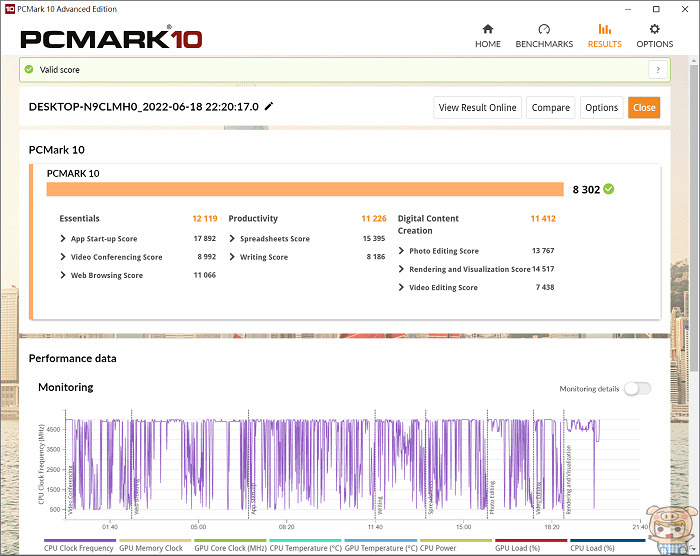Click Digital Content Creation score 11 412

point(543,218)
